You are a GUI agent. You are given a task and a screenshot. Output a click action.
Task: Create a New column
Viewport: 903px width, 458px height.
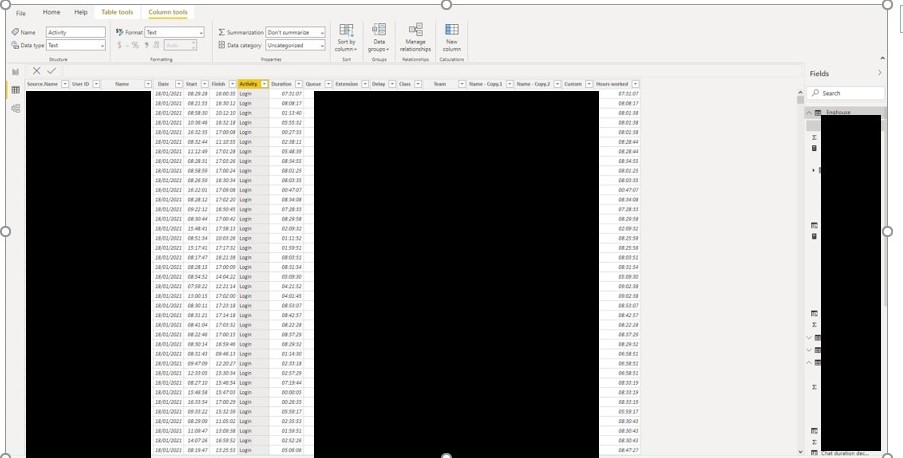click(x=452, y=38)
